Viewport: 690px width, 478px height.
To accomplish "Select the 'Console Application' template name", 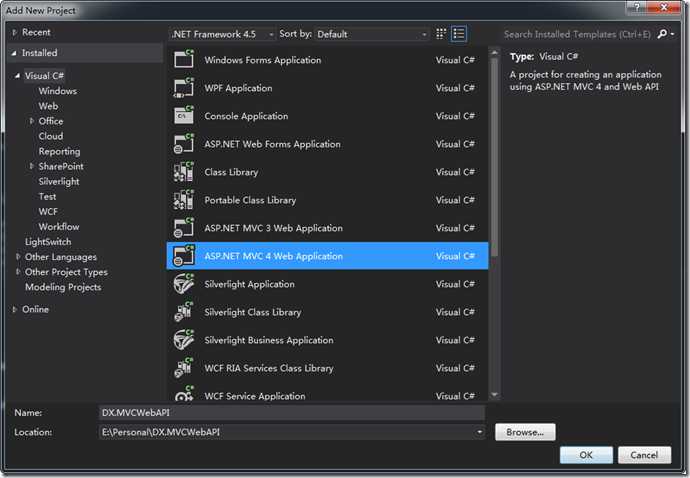I will click(246, 116).
